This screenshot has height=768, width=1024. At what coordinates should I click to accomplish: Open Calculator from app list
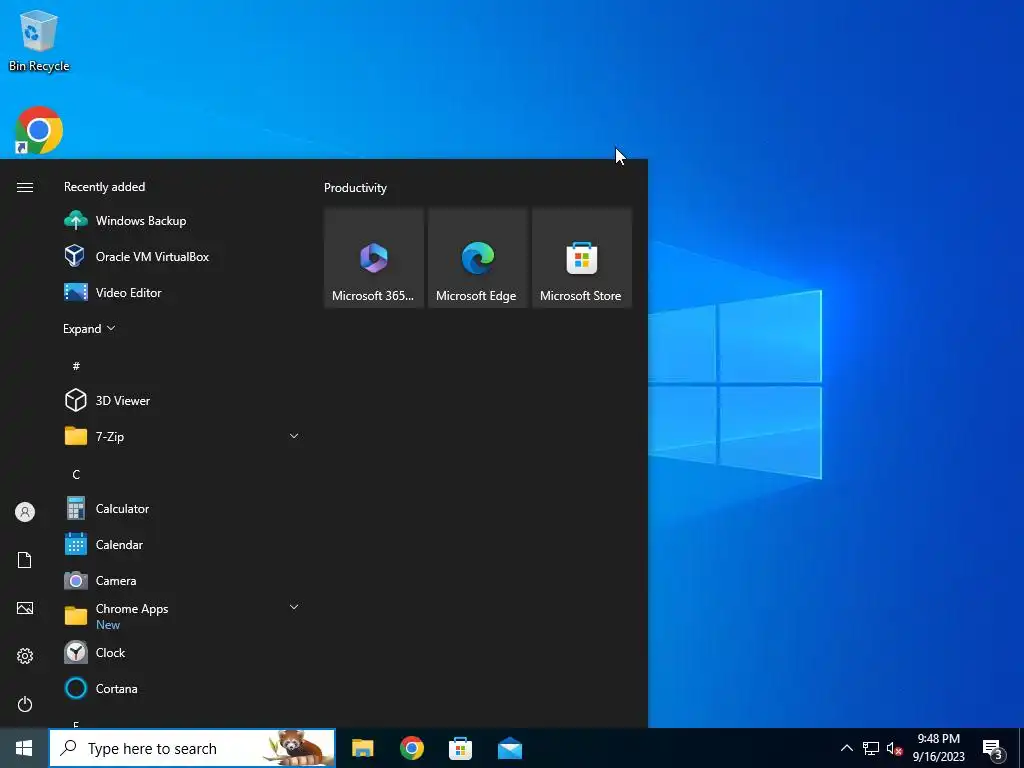tap(182, 509)
